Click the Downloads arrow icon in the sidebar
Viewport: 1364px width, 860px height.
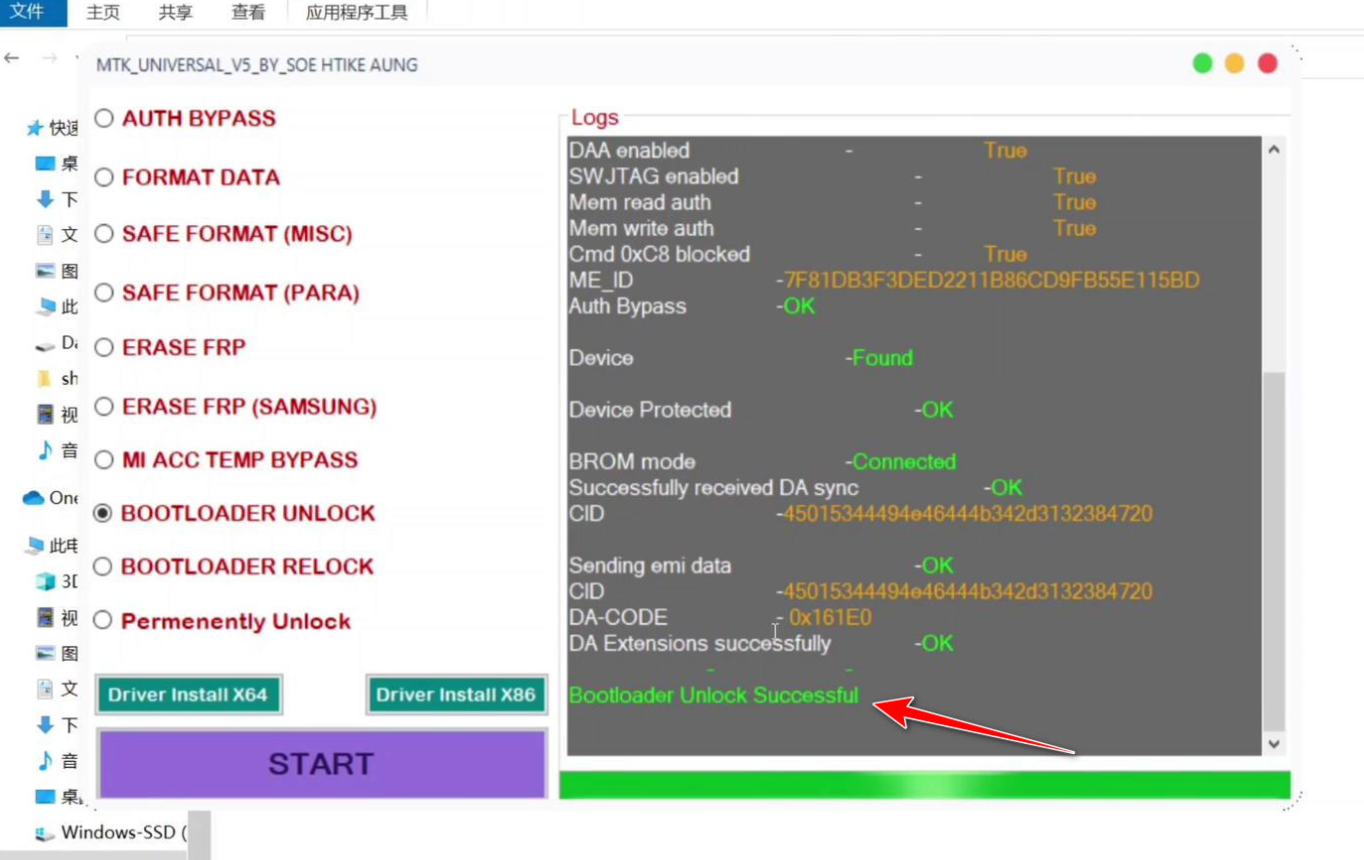pos(45,199)
